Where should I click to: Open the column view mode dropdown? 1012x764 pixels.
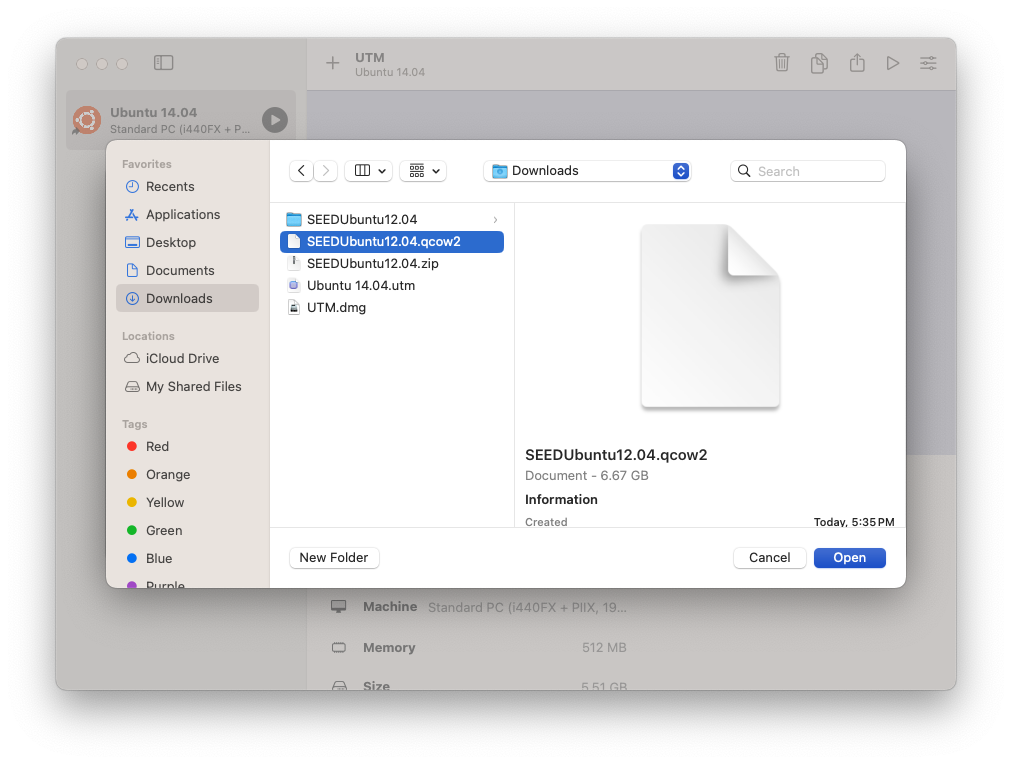368,171
